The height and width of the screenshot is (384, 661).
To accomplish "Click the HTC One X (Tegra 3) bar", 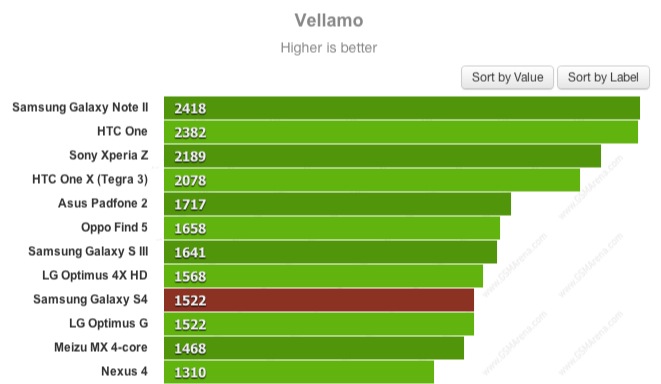I will tap(372, 180).
